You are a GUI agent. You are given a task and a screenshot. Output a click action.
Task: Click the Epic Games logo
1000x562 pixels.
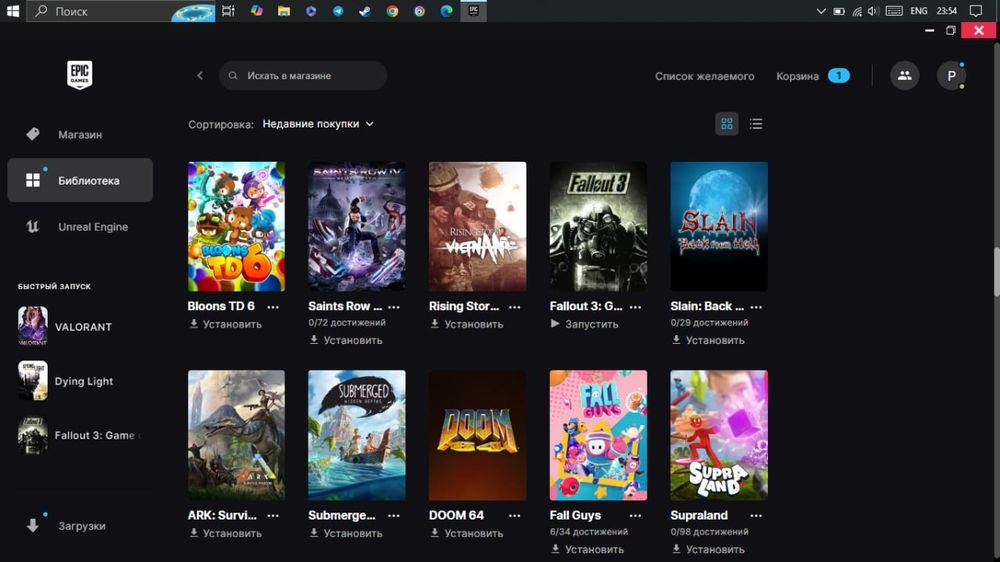tap(80, 75)
